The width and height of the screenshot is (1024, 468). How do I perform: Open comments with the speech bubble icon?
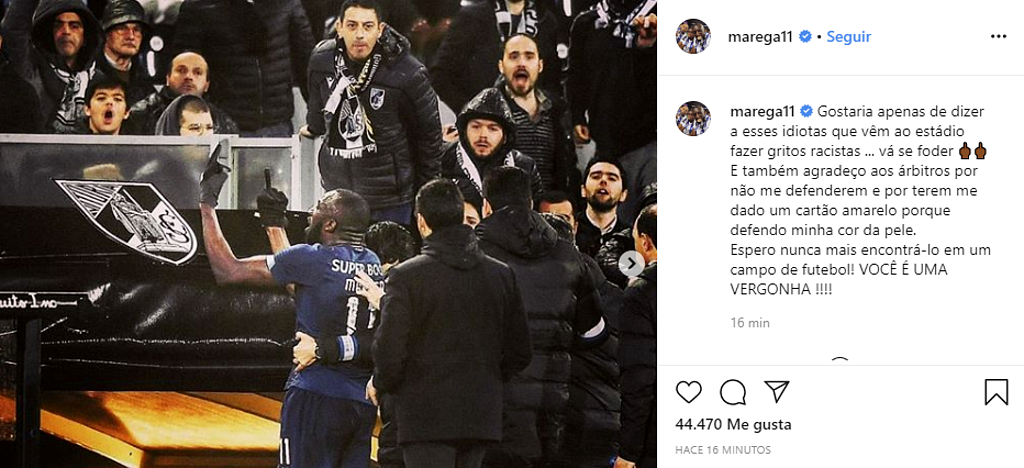[x=733, y=392]
